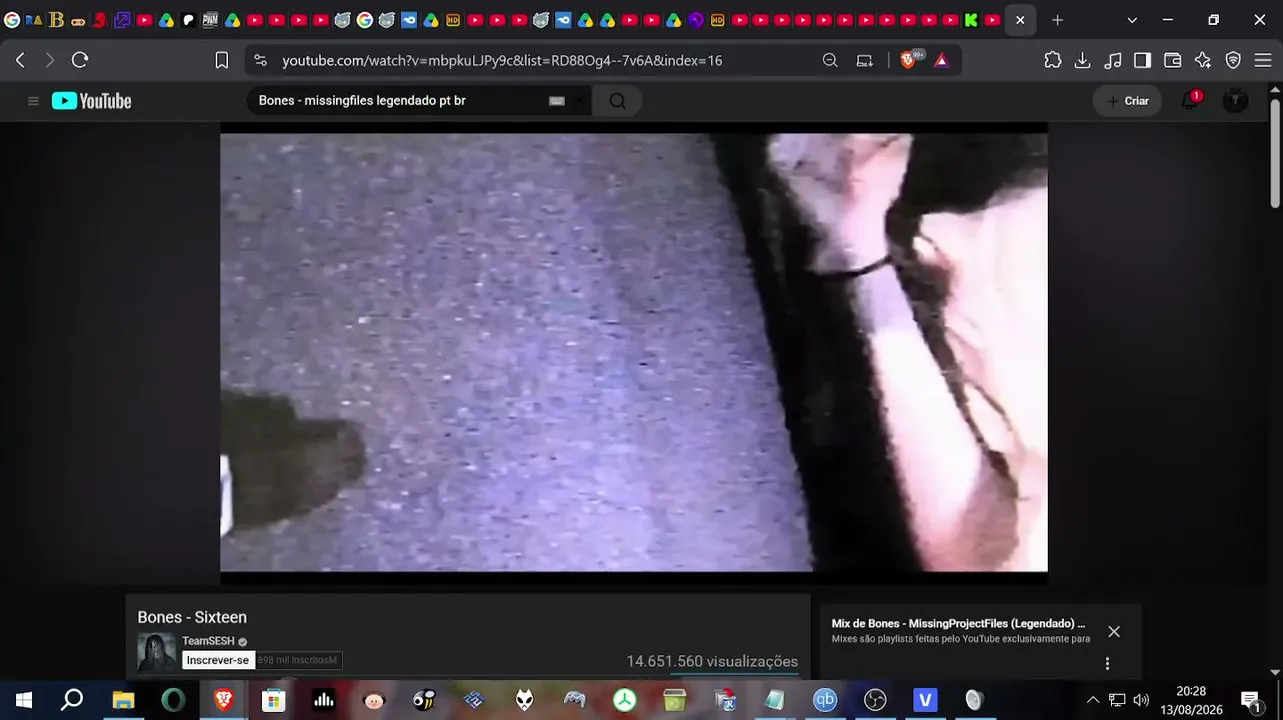Screen dimensions: 1283x720
Task: Open the on-screen keyboard in search box
Action: (x=557, y=101)
